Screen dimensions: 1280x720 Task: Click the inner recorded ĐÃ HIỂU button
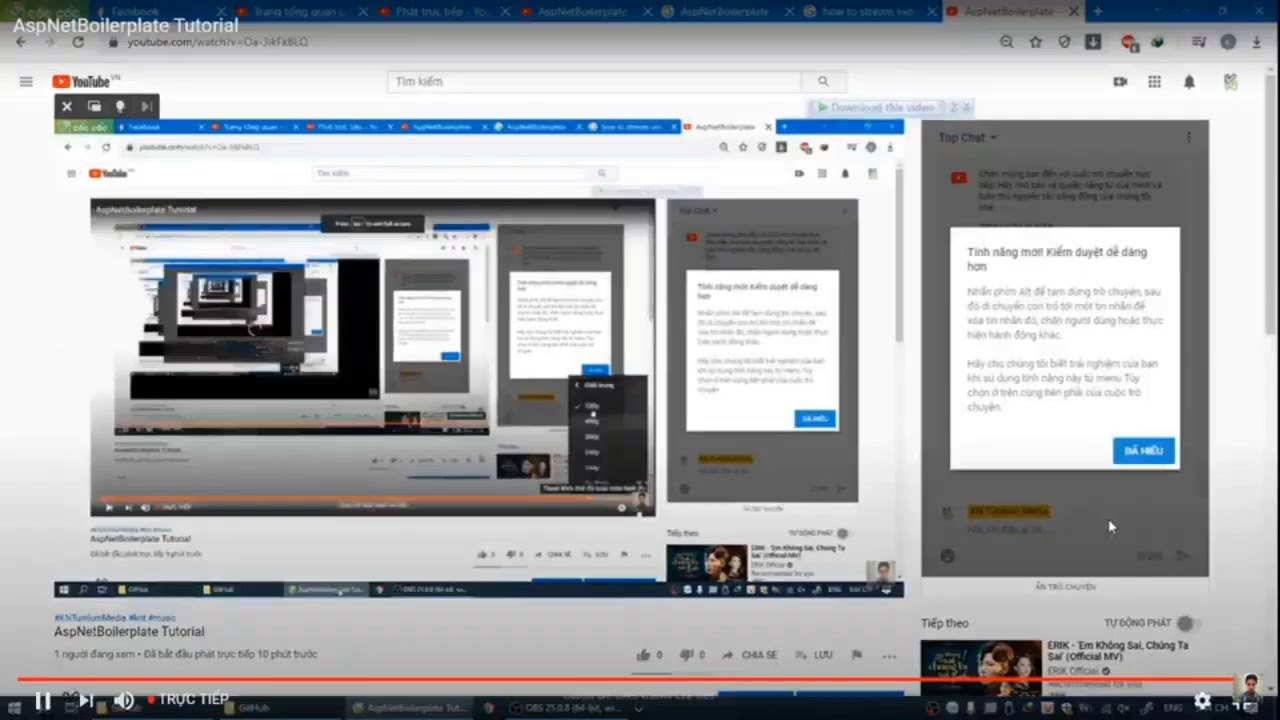[815, 419]
